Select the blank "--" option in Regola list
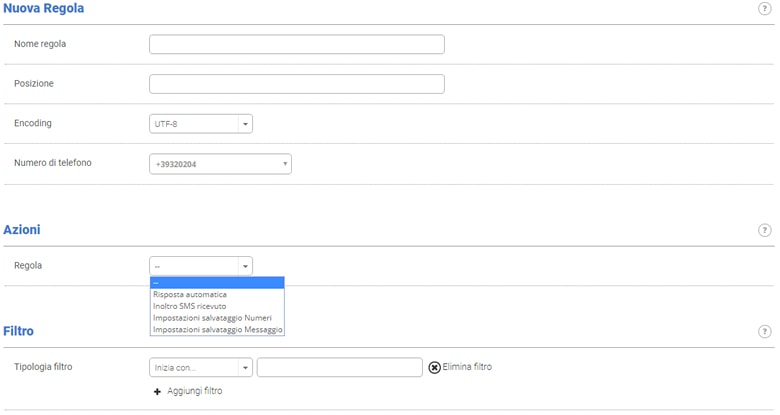 (217, 283)
